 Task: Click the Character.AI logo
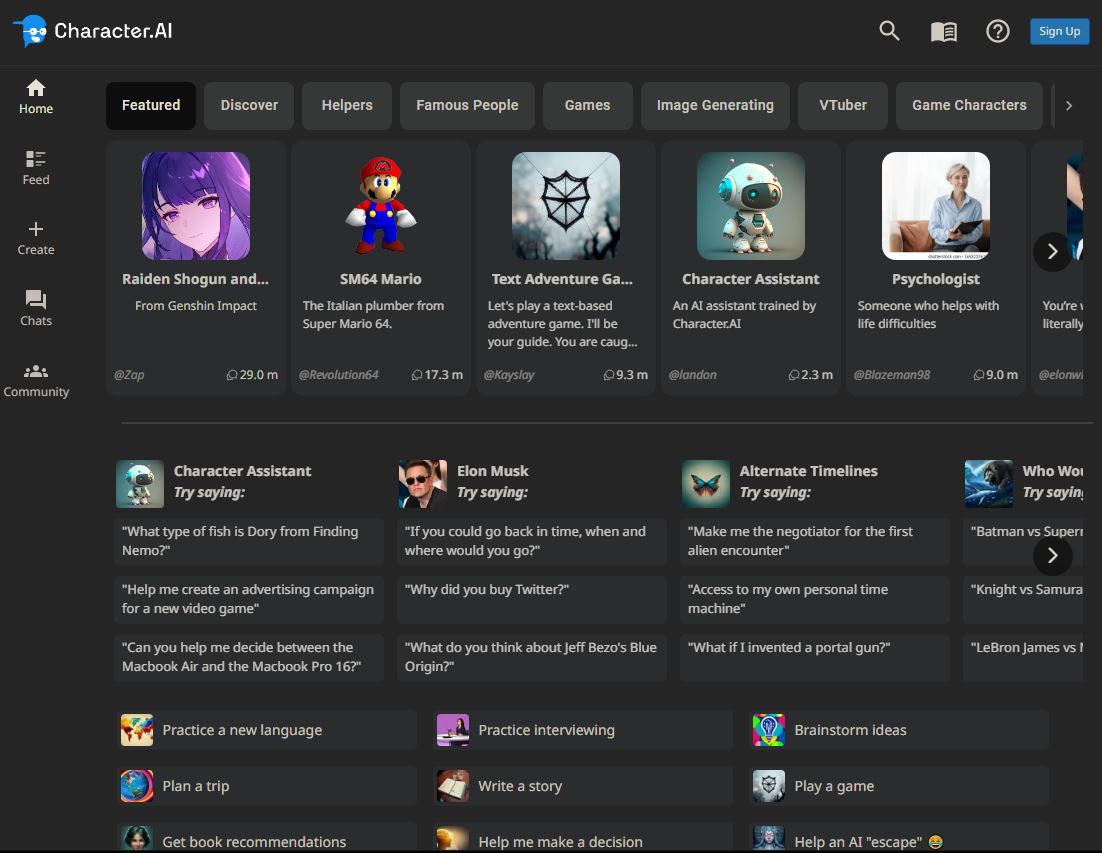point(93,31)
